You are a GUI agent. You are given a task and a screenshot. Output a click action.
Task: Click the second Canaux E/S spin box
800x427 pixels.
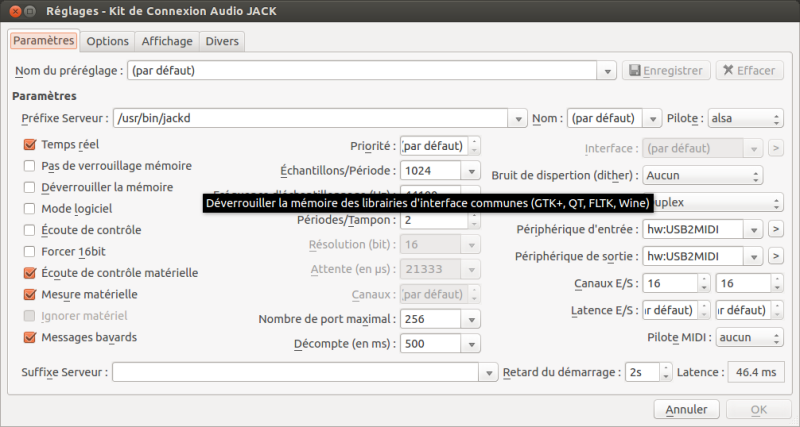pyautogui.click(x=749, y=283)
